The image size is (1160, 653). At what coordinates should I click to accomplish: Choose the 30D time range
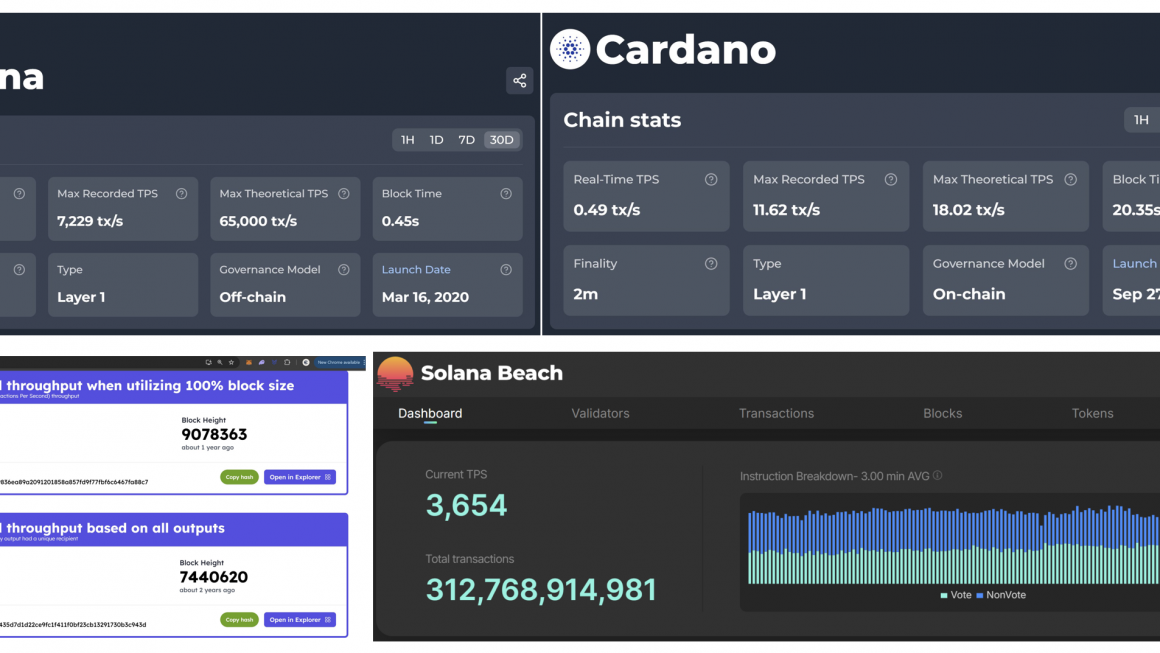tap(502, 140)
